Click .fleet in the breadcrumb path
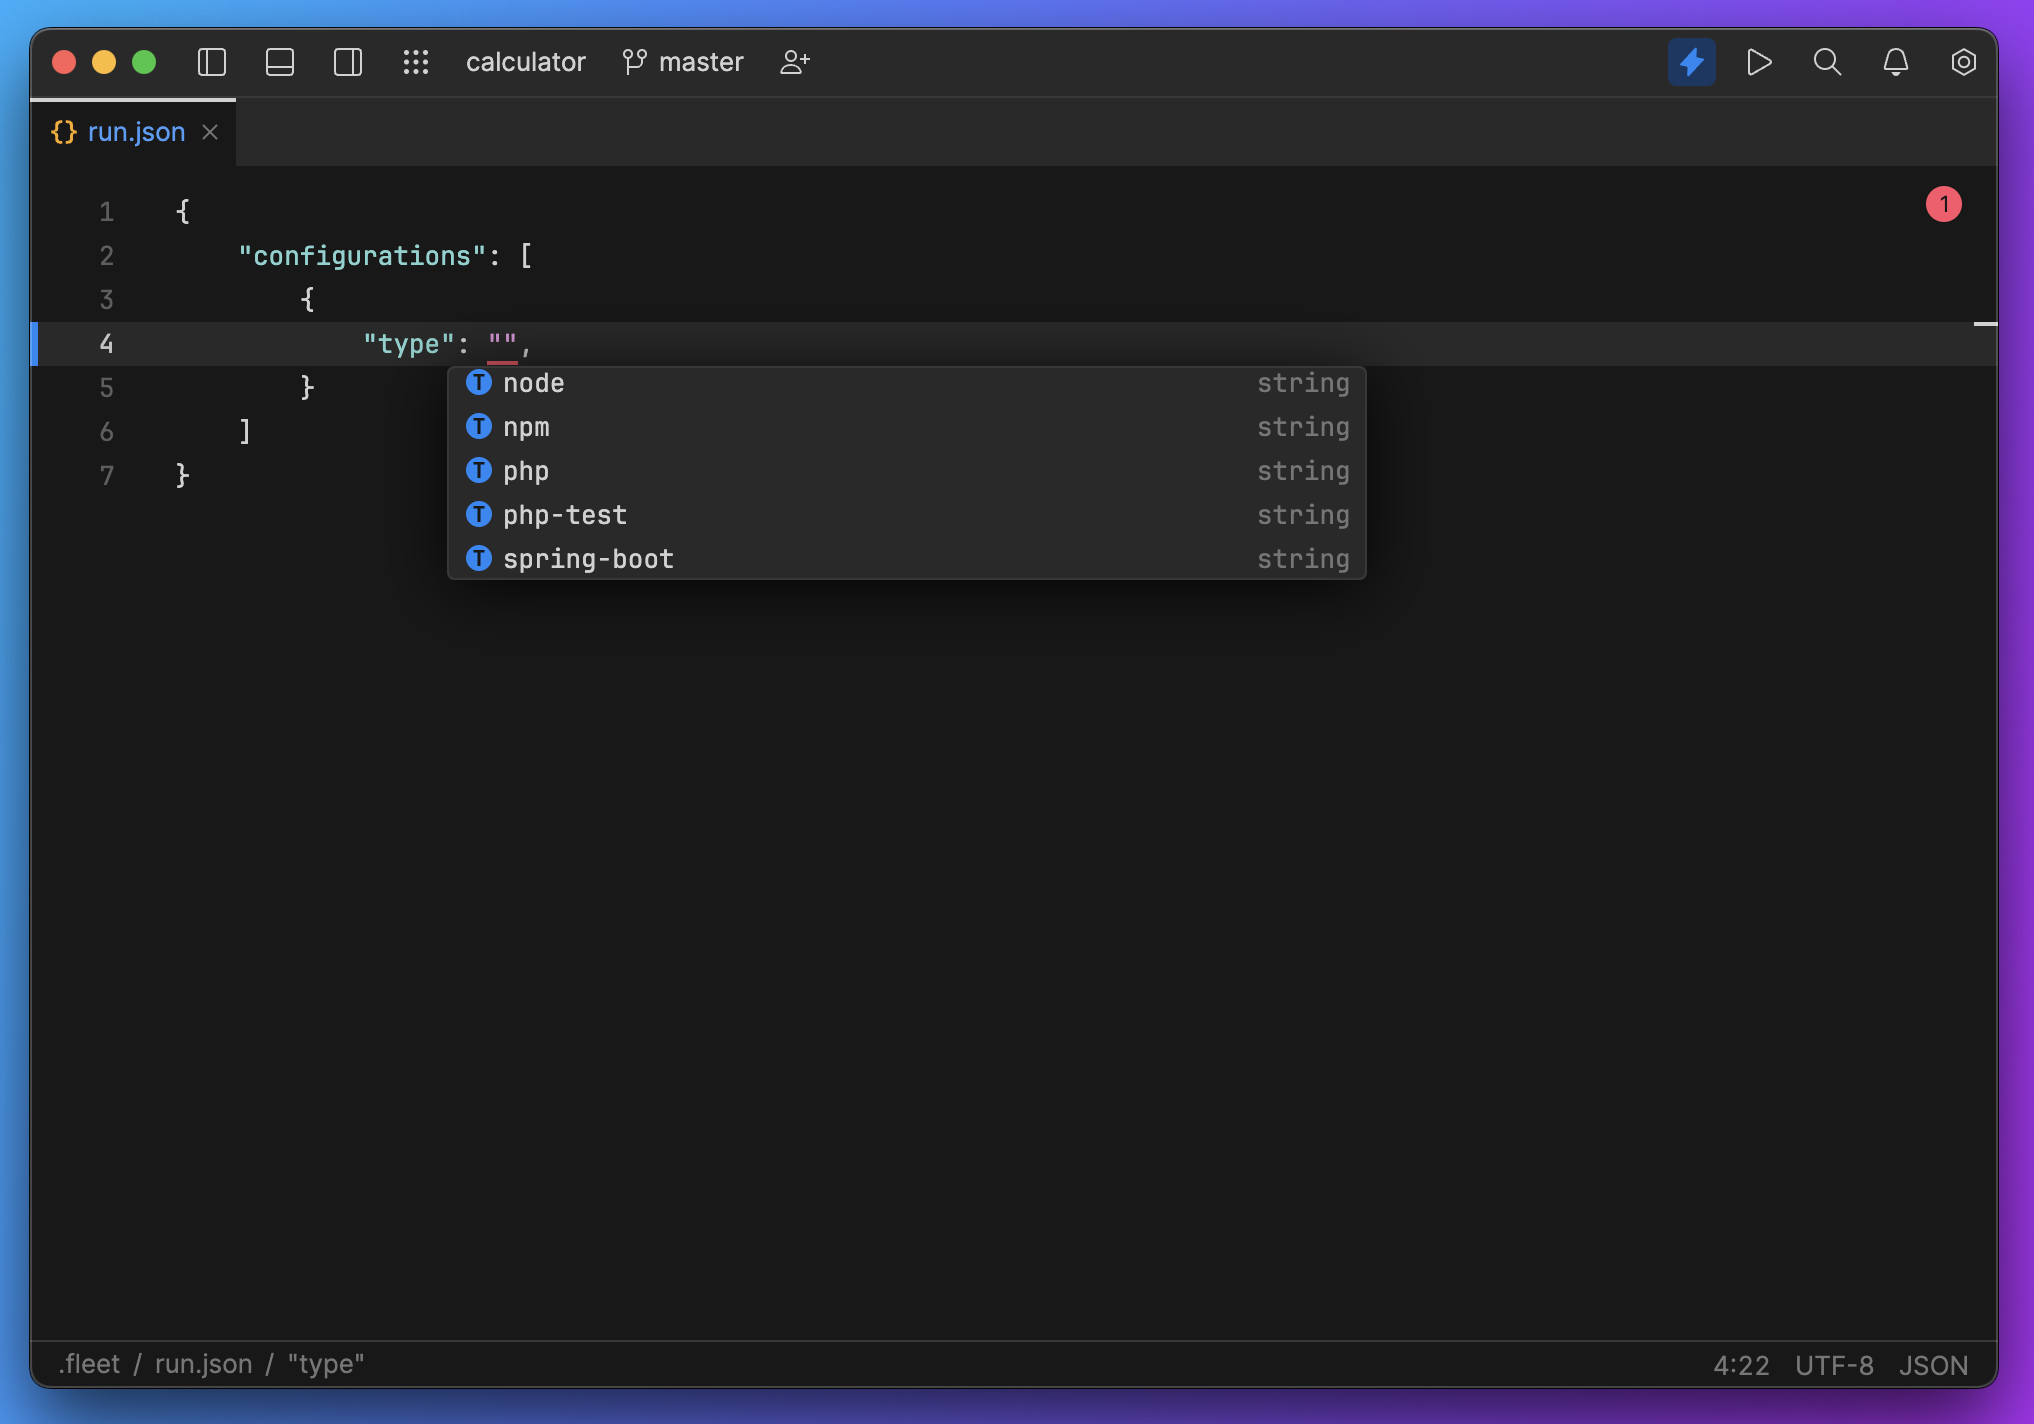Image resolution: width=2034 pixels, height=1424 pixels. click(90, 1364)
